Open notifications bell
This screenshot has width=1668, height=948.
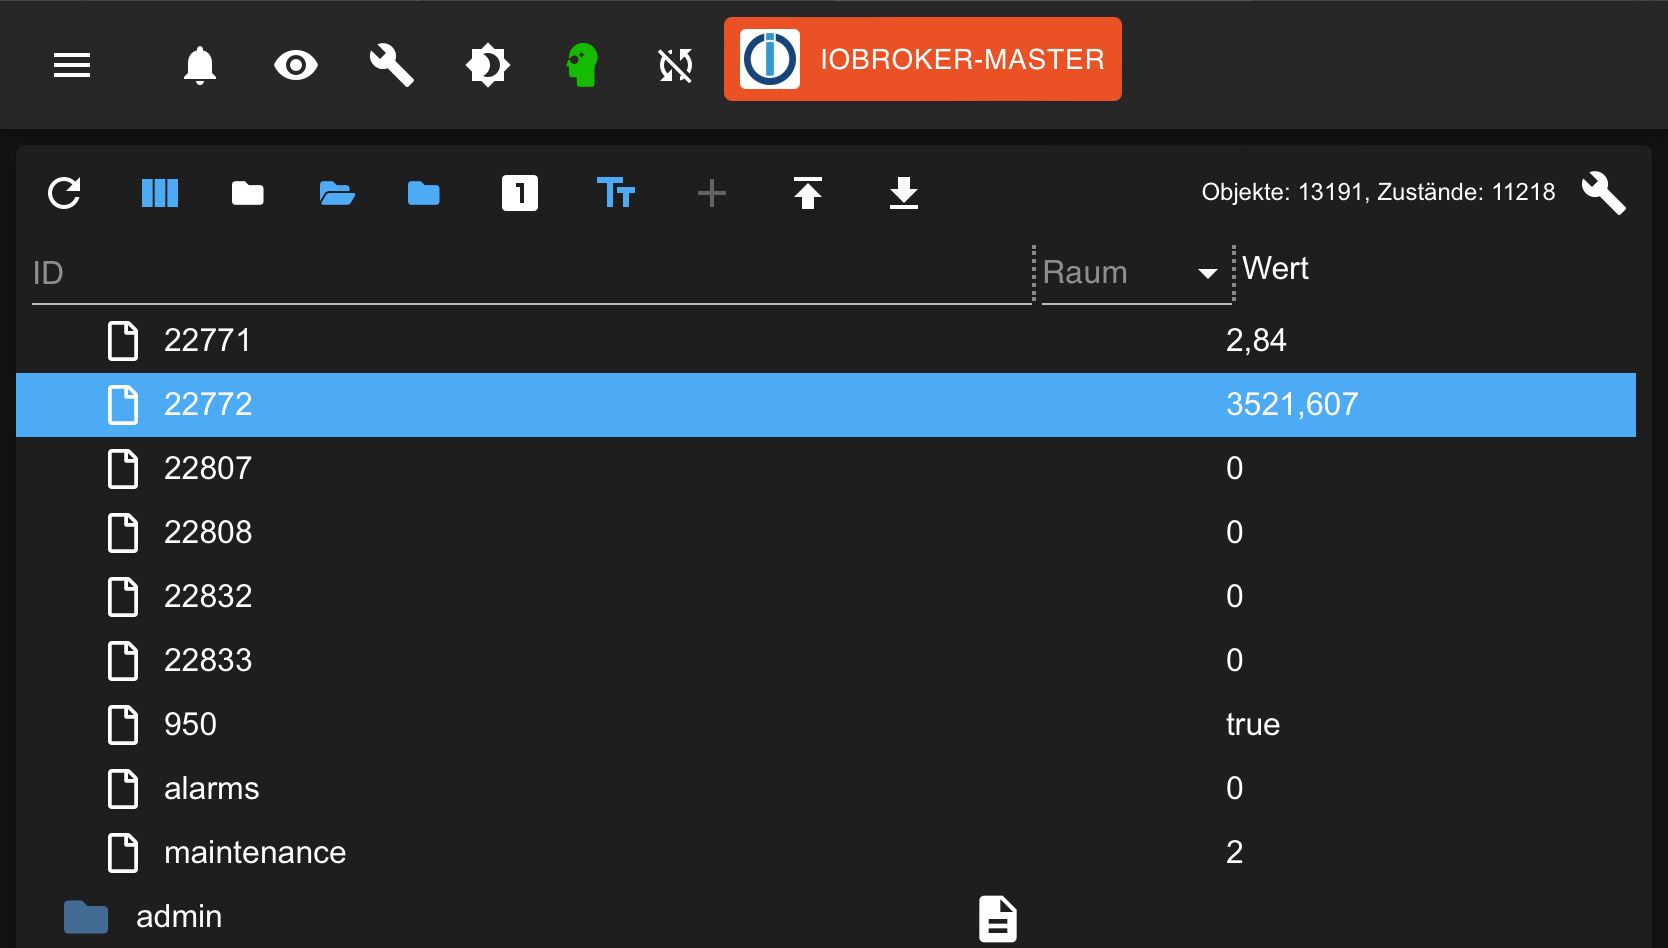pyautogui.click(x=200, y=65)
